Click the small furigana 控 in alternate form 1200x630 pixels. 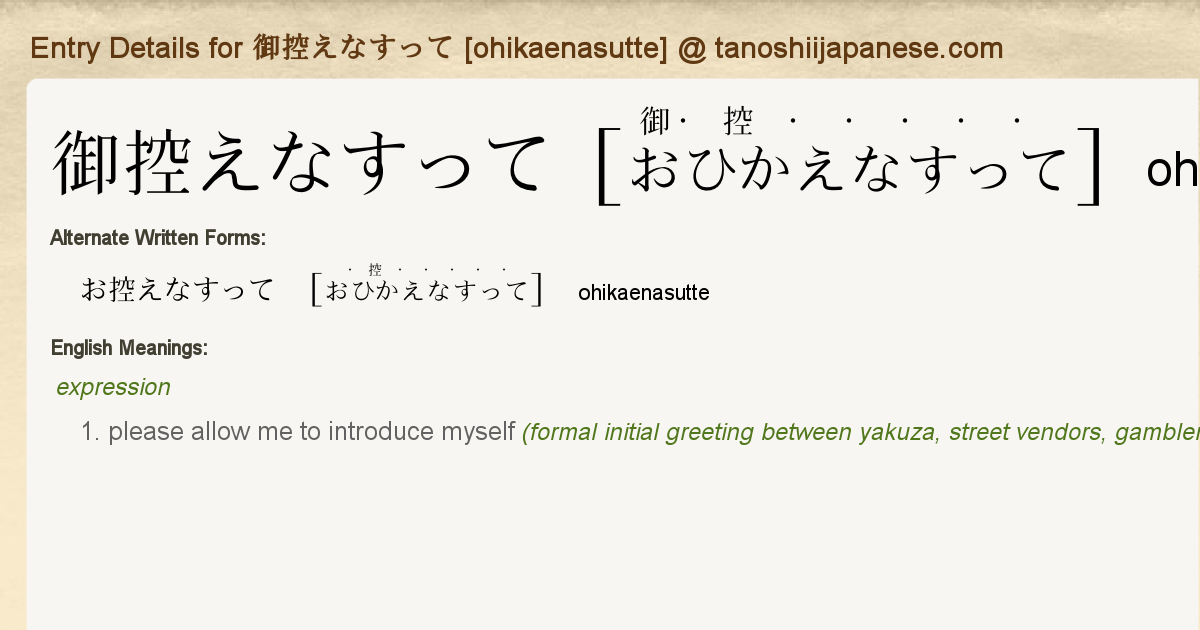click(375, 270)
